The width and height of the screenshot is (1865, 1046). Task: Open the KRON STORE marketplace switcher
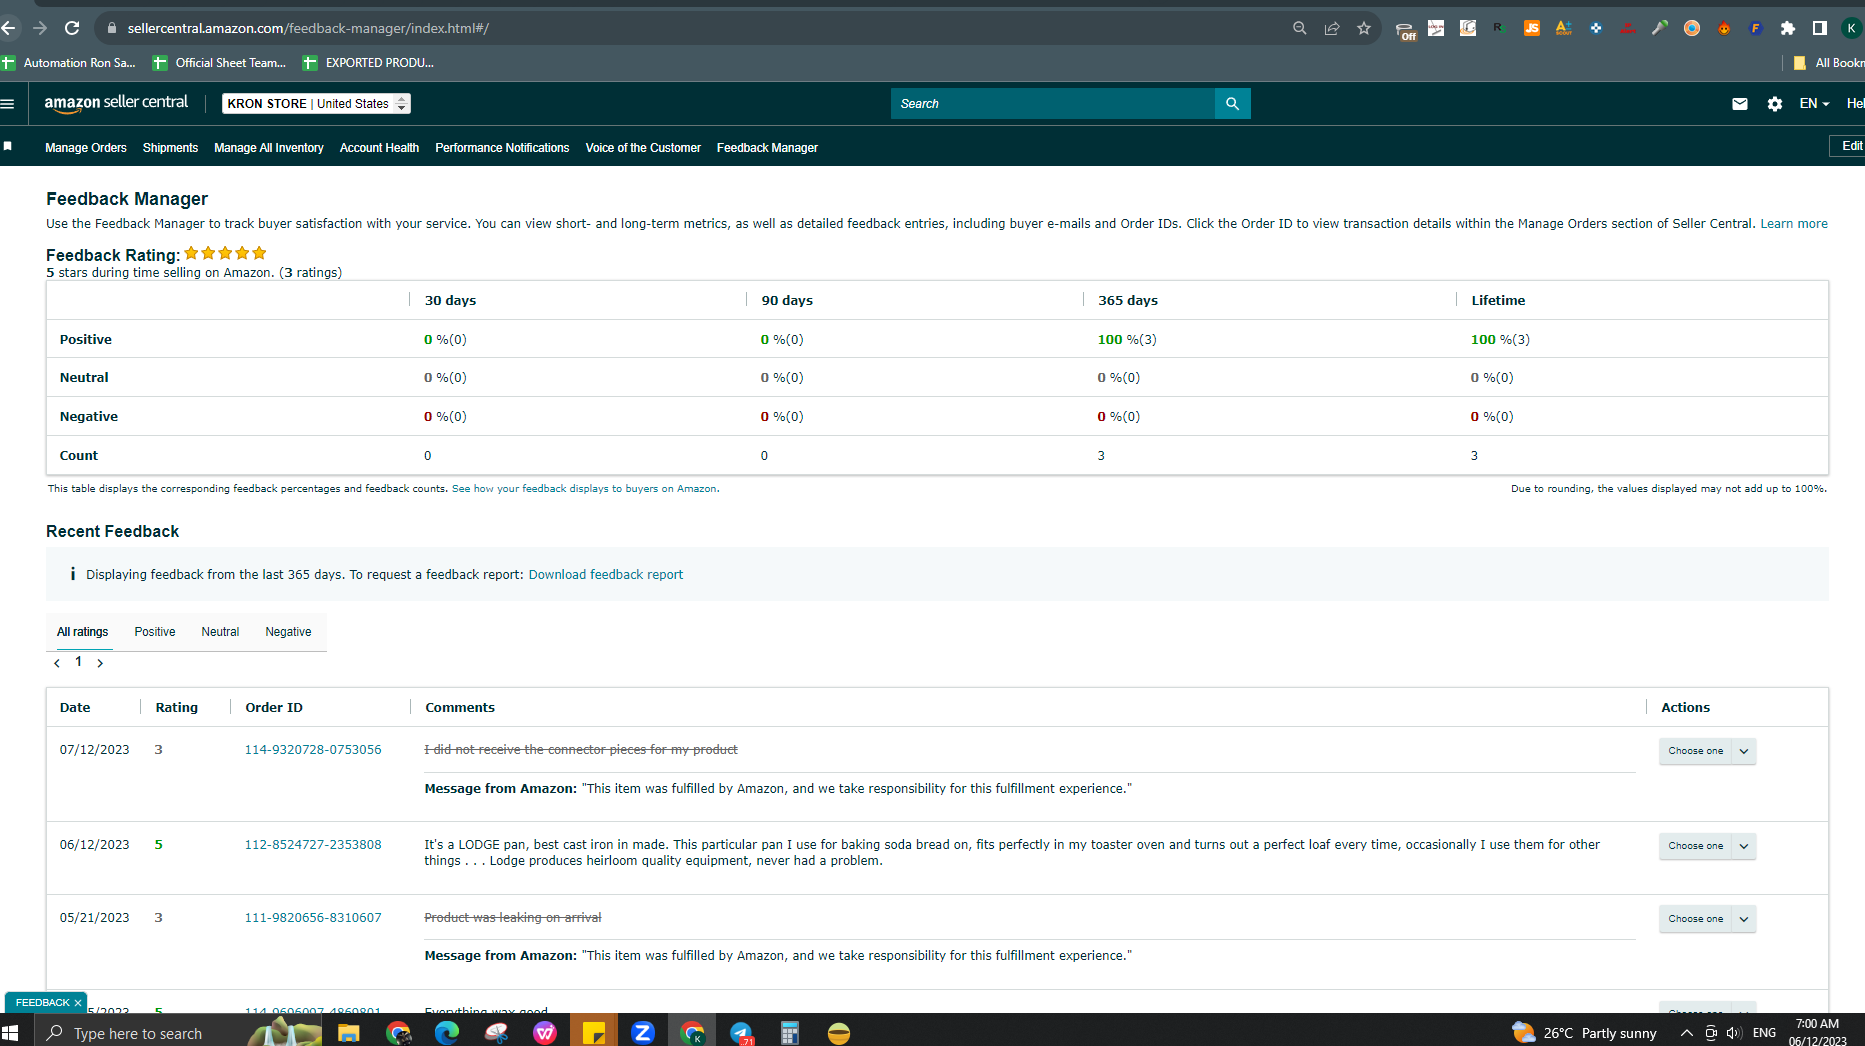(x=316, y=104)
